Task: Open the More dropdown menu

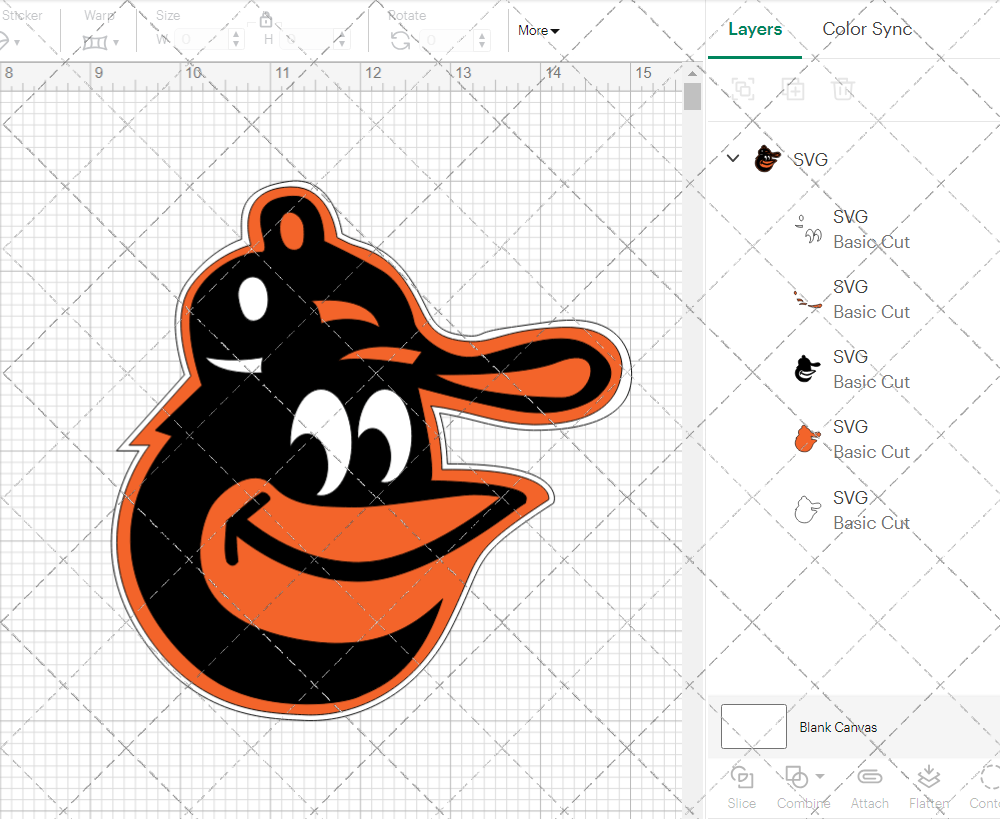Action: coord(538,31)
